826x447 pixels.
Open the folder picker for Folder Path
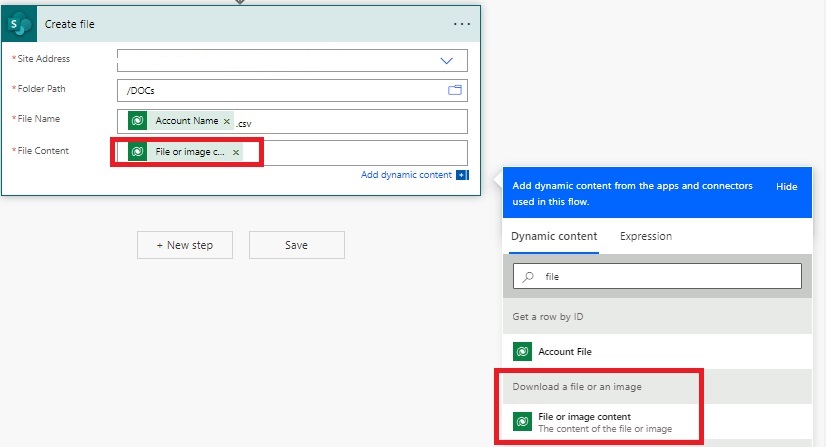455,90
